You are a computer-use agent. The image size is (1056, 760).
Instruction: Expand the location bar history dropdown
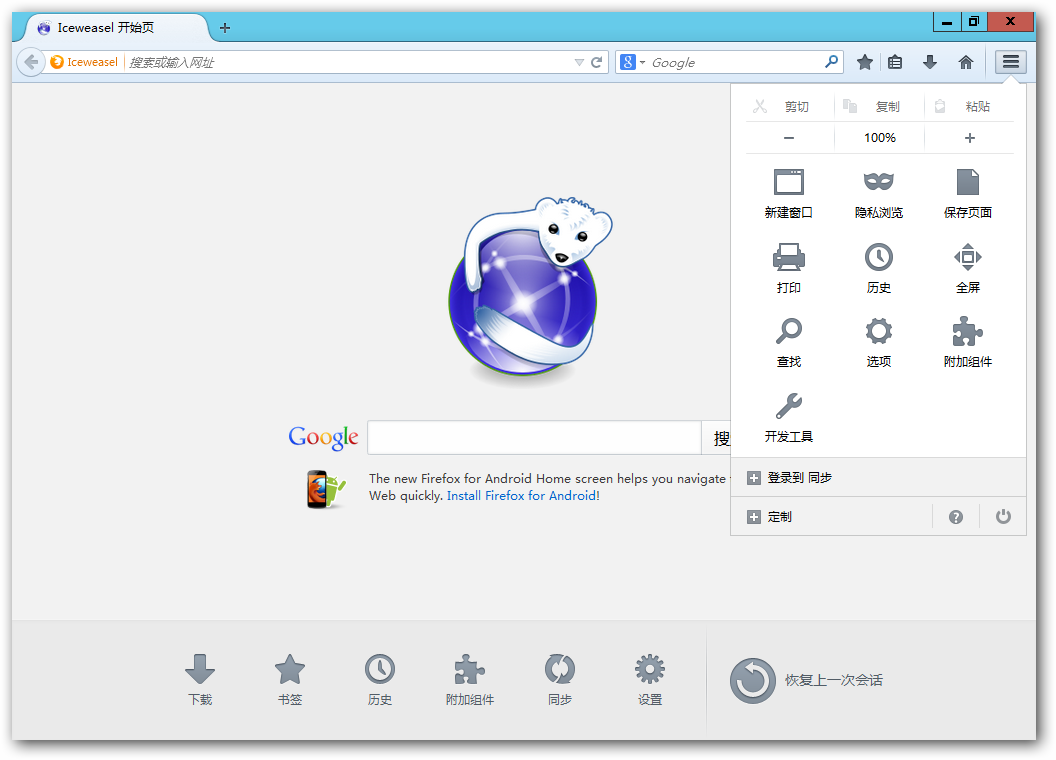(x=578, y=61)
